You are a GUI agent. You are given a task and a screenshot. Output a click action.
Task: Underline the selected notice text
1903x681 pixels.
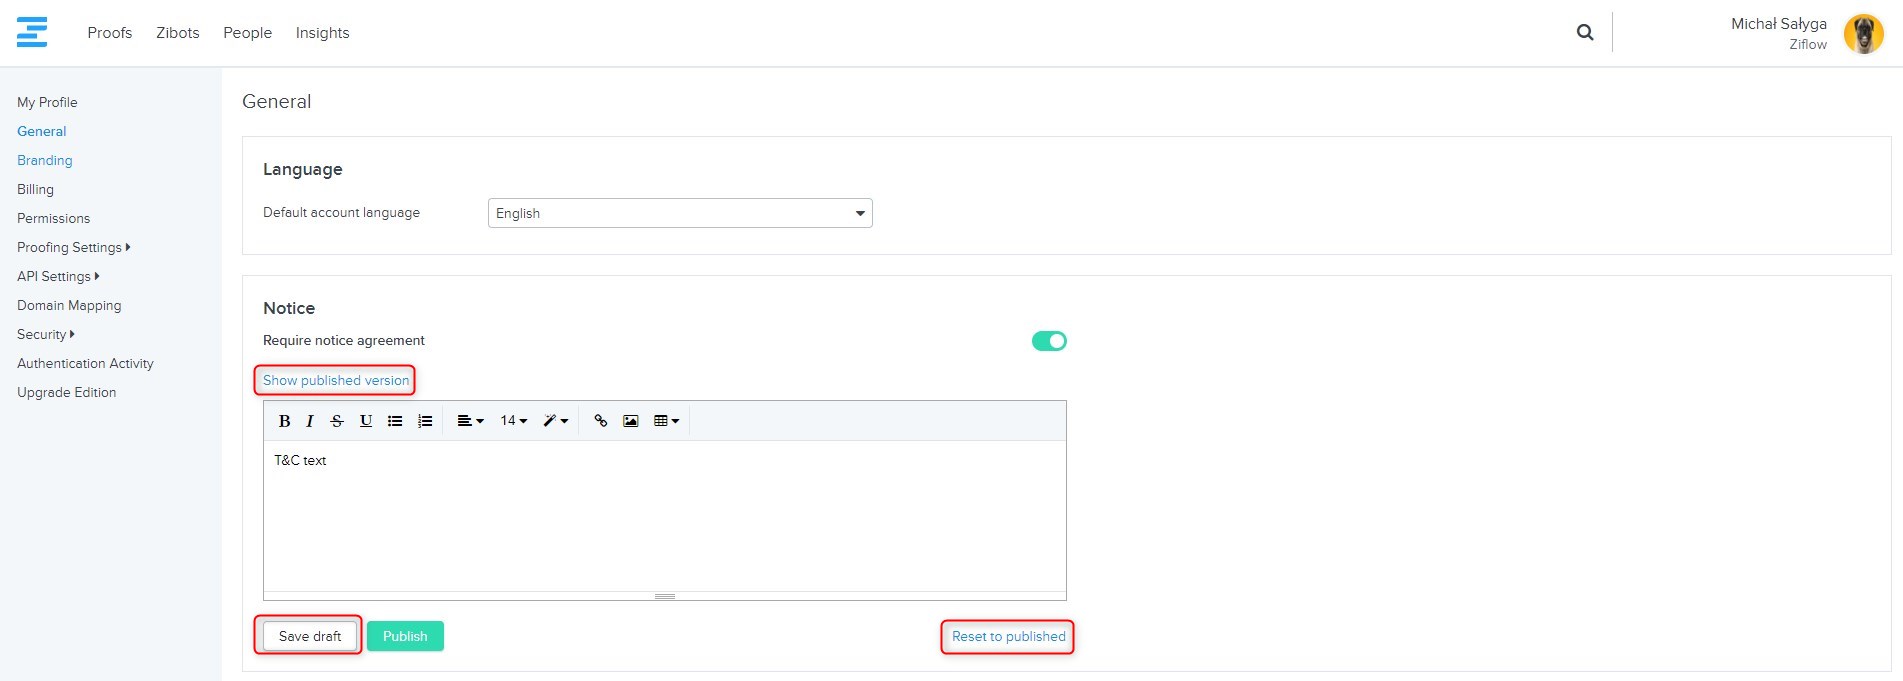366,421
